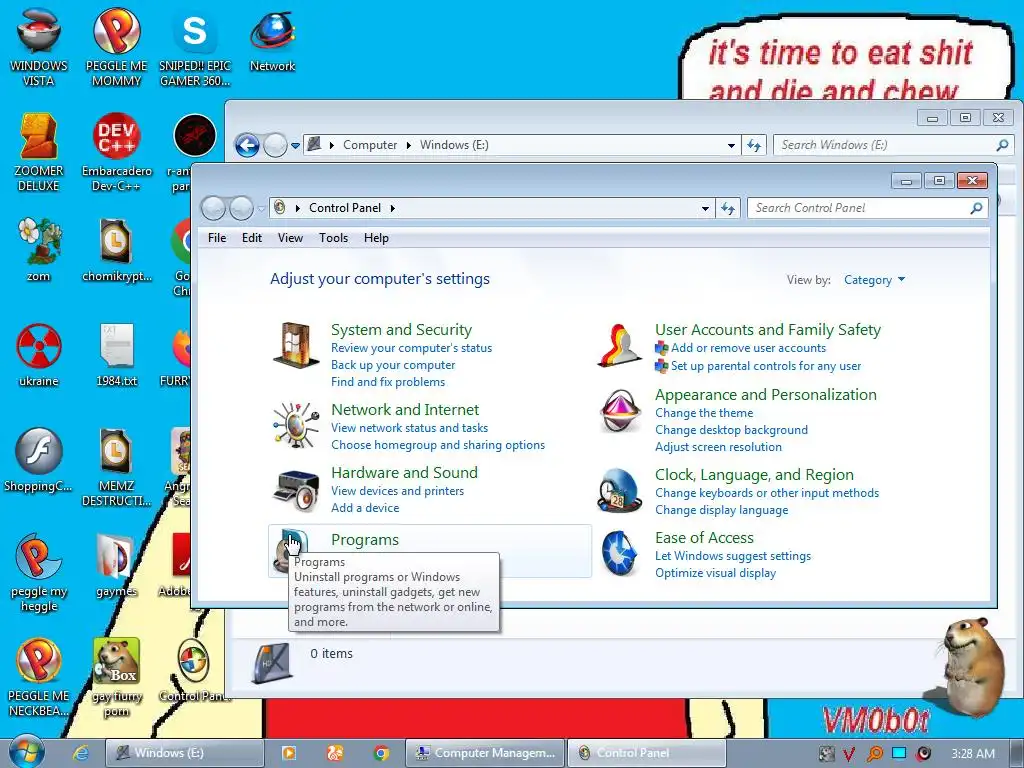Screen dimensions: 1024x768
Task: Open System and Security category icon
Action: (295, 345)
